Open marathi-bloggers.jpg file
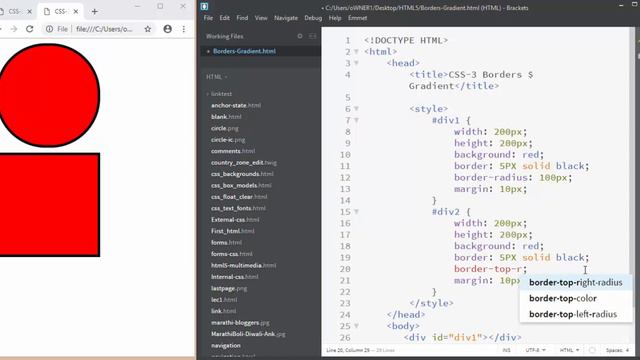640x360 pixels. pos(240,322)
